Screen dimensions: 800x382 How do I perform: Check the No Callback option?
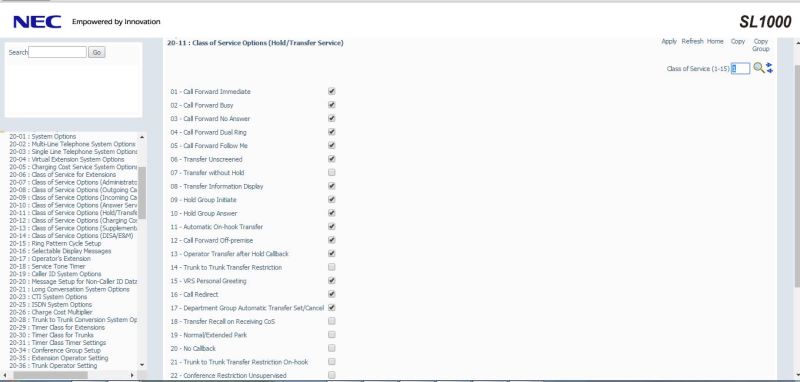click(x=332, y=348)
